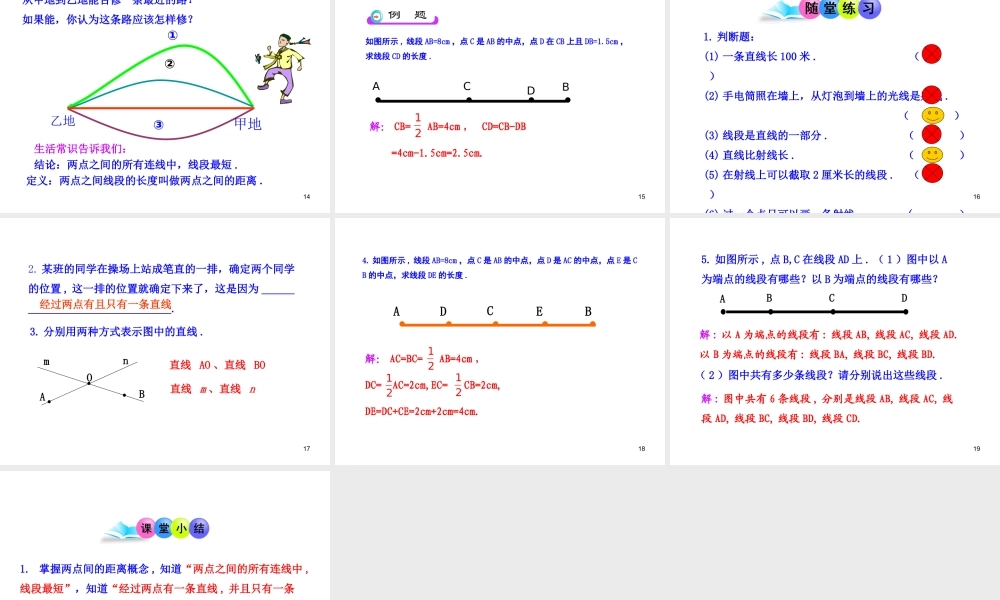Click the text 生活常识告诉我们
1000x600 pixels.
(x=80, y=149)
